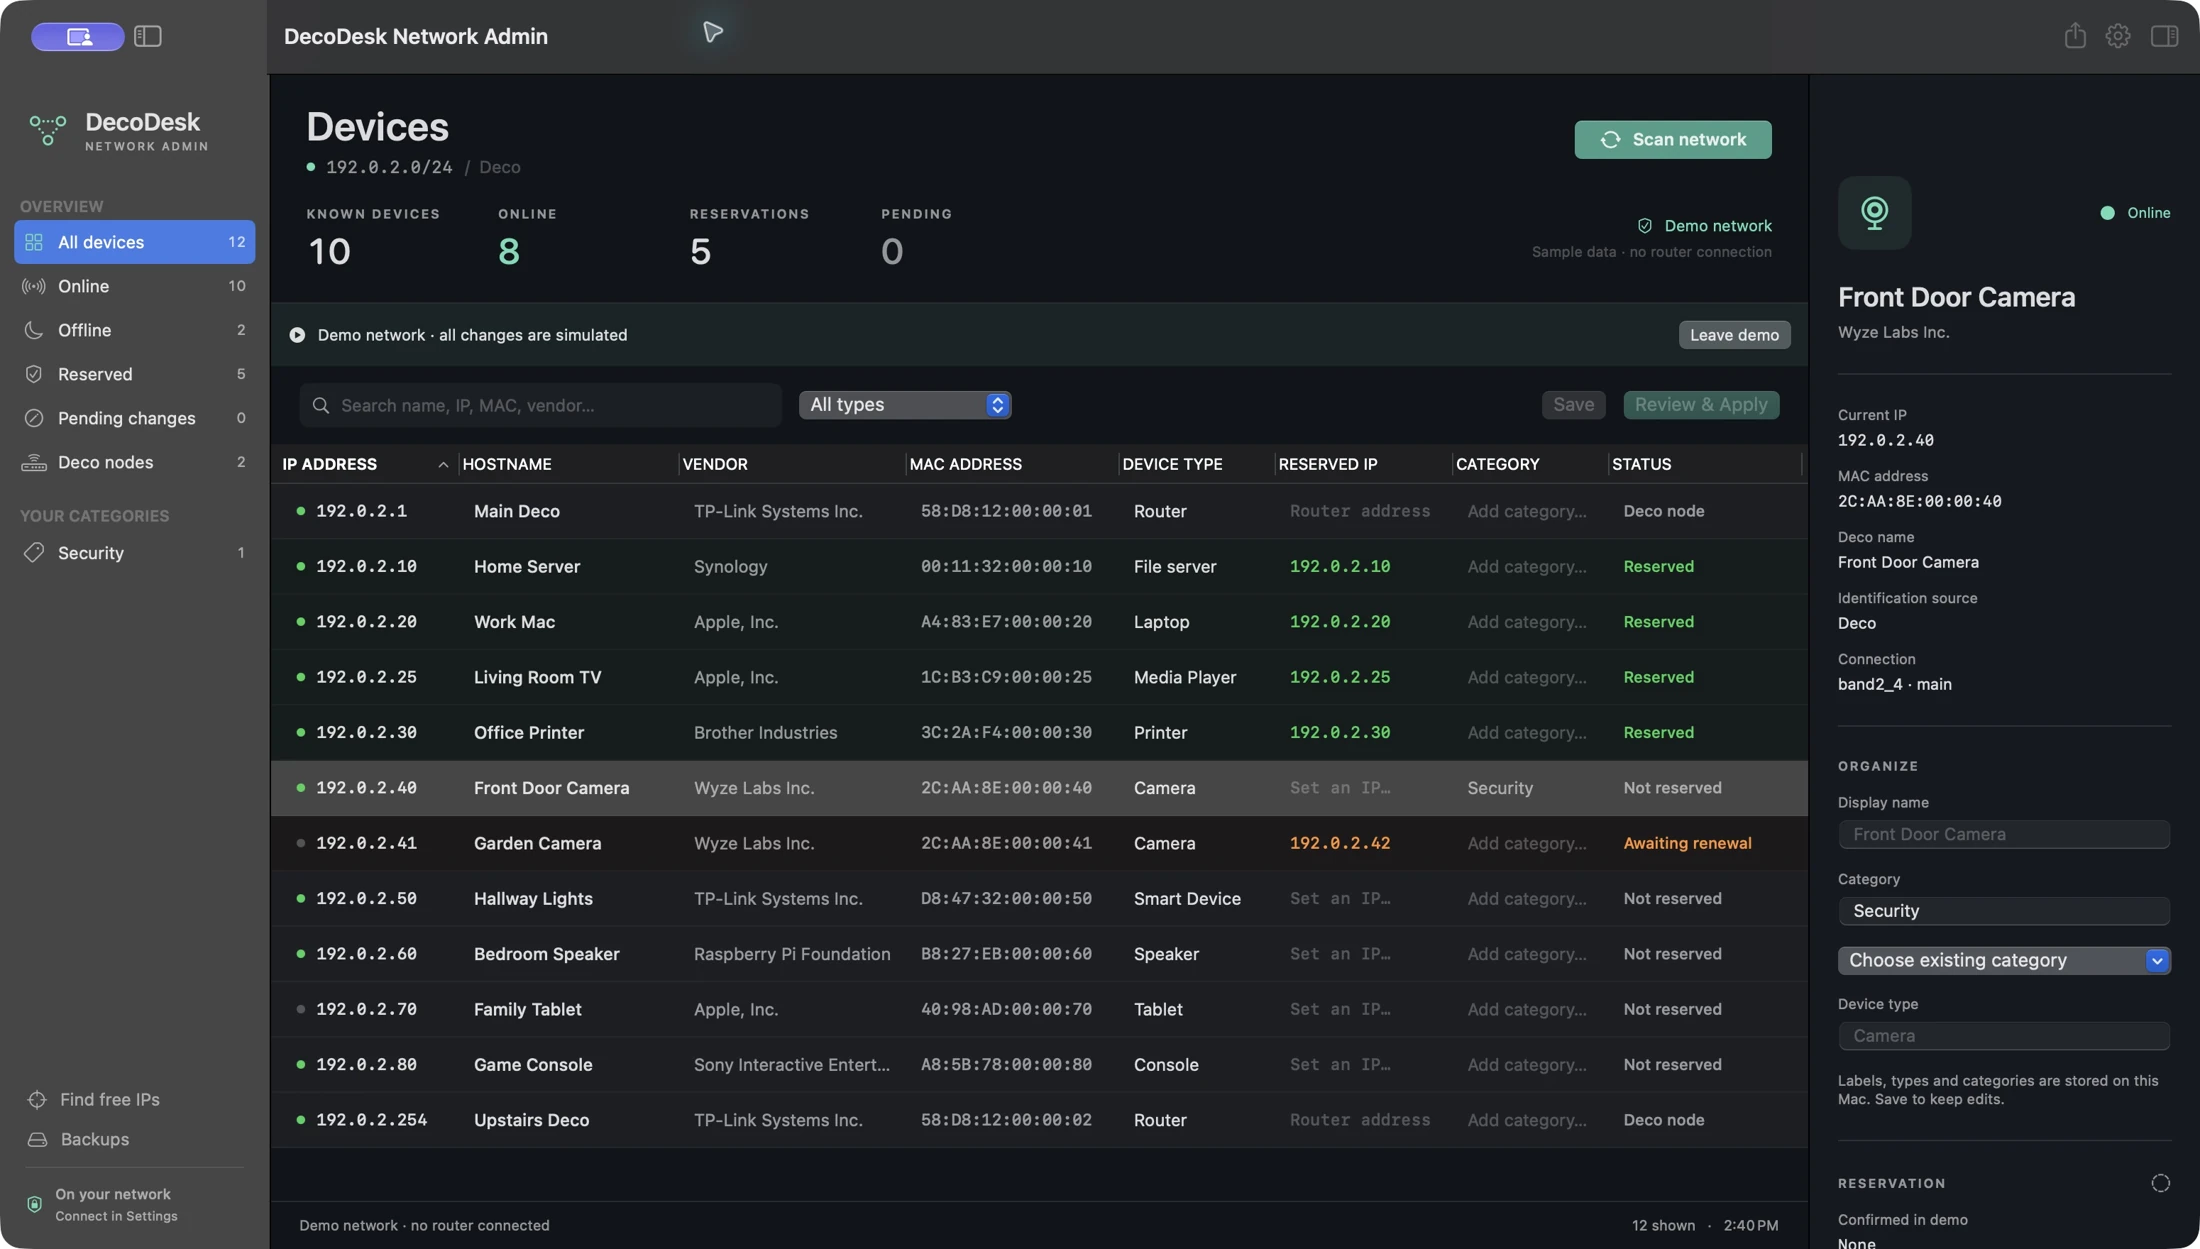Click the Demo network shield icon
2200x1249 pixels.
pos(1644,226)
